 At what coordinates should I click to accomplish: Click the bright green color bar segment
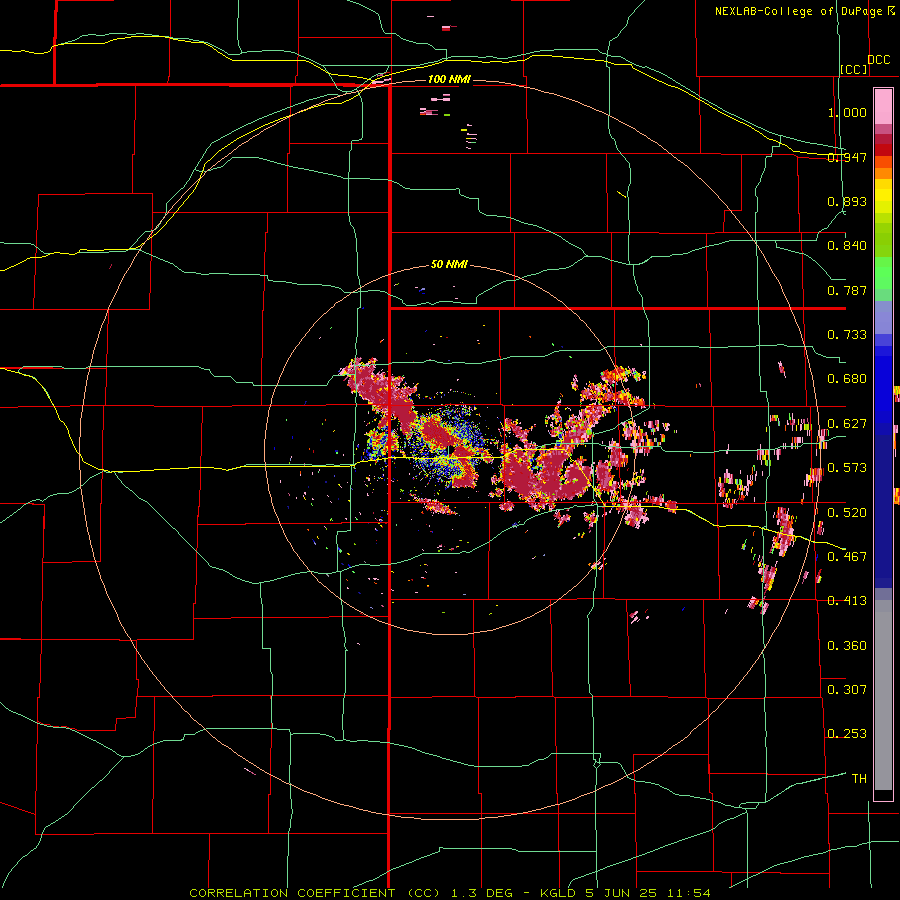point(883,272)
